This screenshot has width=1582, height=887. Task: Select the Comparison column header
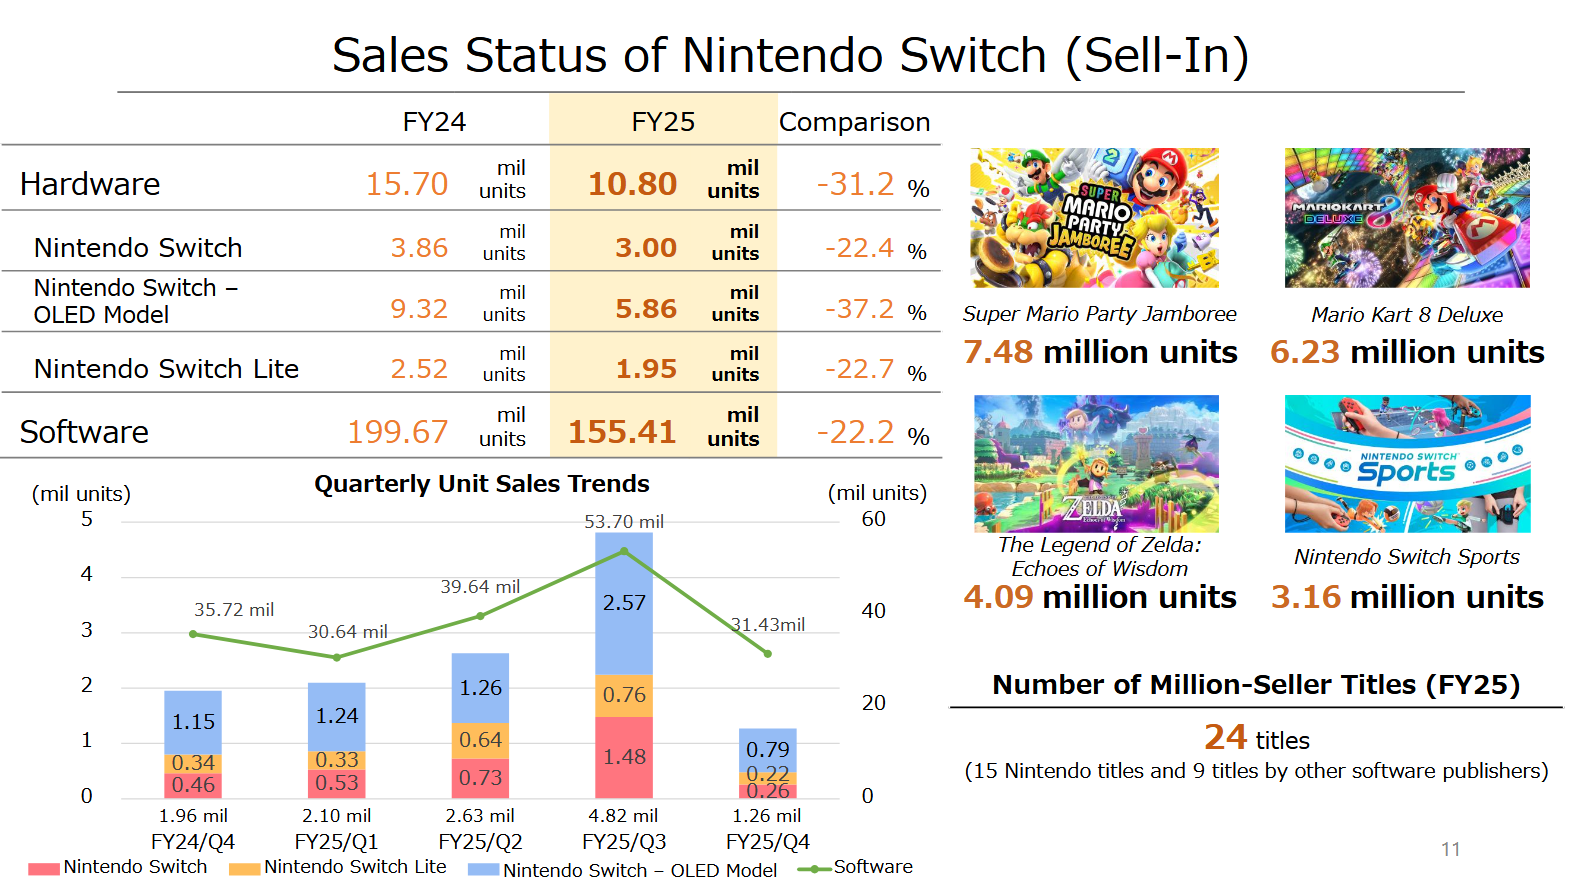pyautogui.click(x=854, y=122)
